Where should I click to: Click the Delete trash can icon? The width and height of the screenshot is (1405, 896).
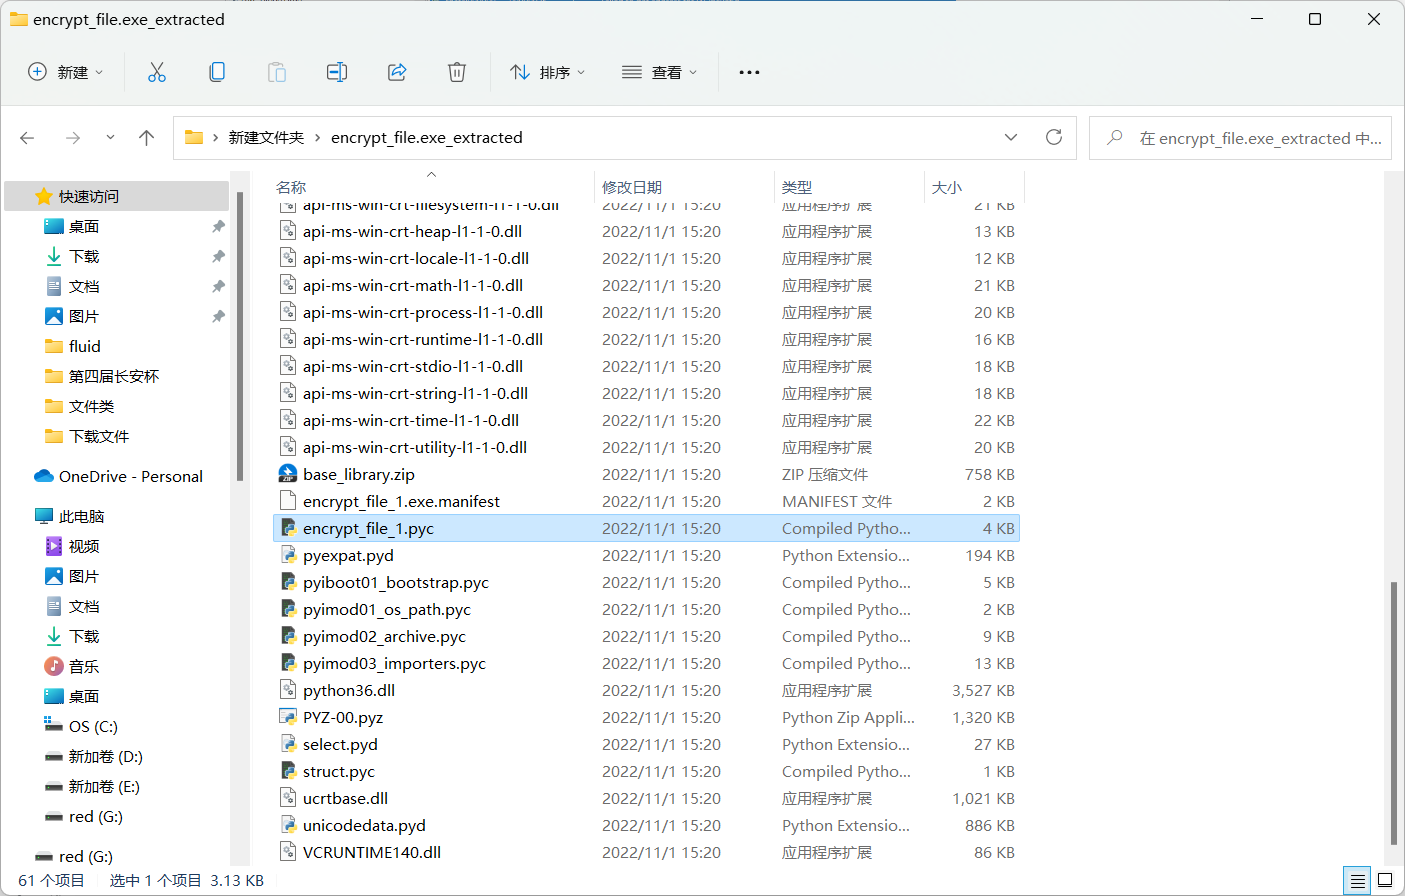pyautogui.click(x=457, y=72)
